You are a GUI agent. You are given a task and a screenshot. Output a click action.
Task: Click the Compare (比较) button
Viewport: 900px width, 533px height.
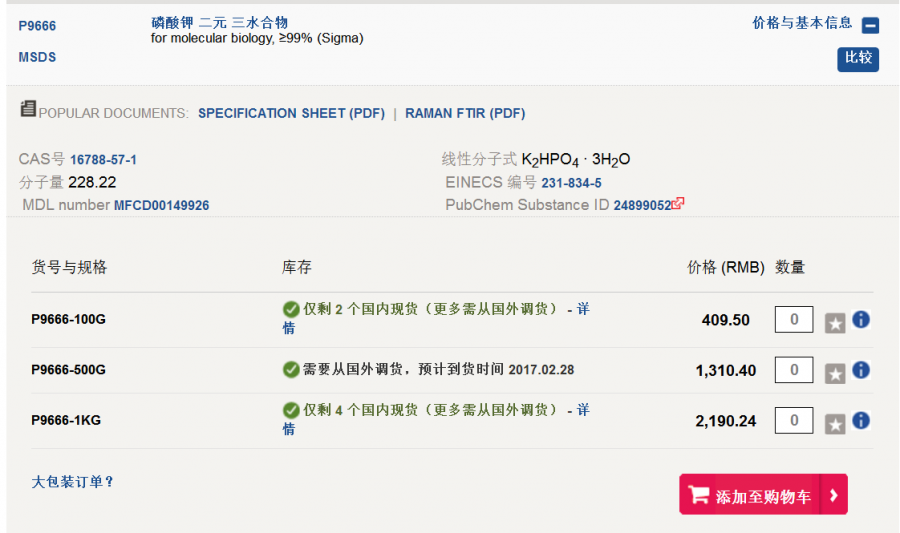pyautogui.click(x=858, y=58)
